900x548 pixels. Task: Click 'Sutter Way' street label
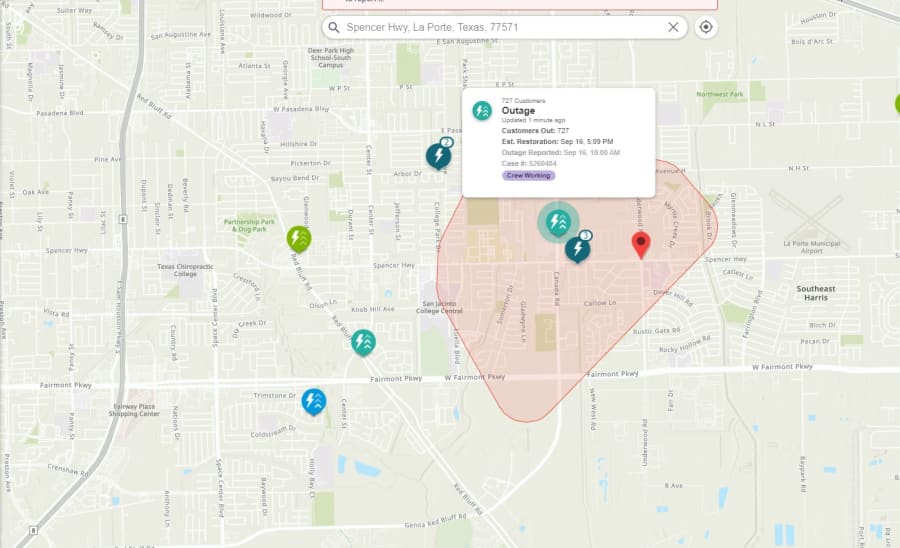(74, 10)
